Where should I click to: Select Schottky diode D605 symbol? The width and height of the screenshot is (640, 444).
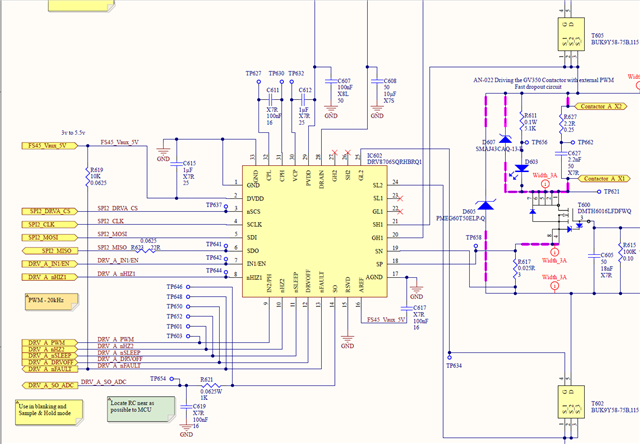[x=485, y=205]
